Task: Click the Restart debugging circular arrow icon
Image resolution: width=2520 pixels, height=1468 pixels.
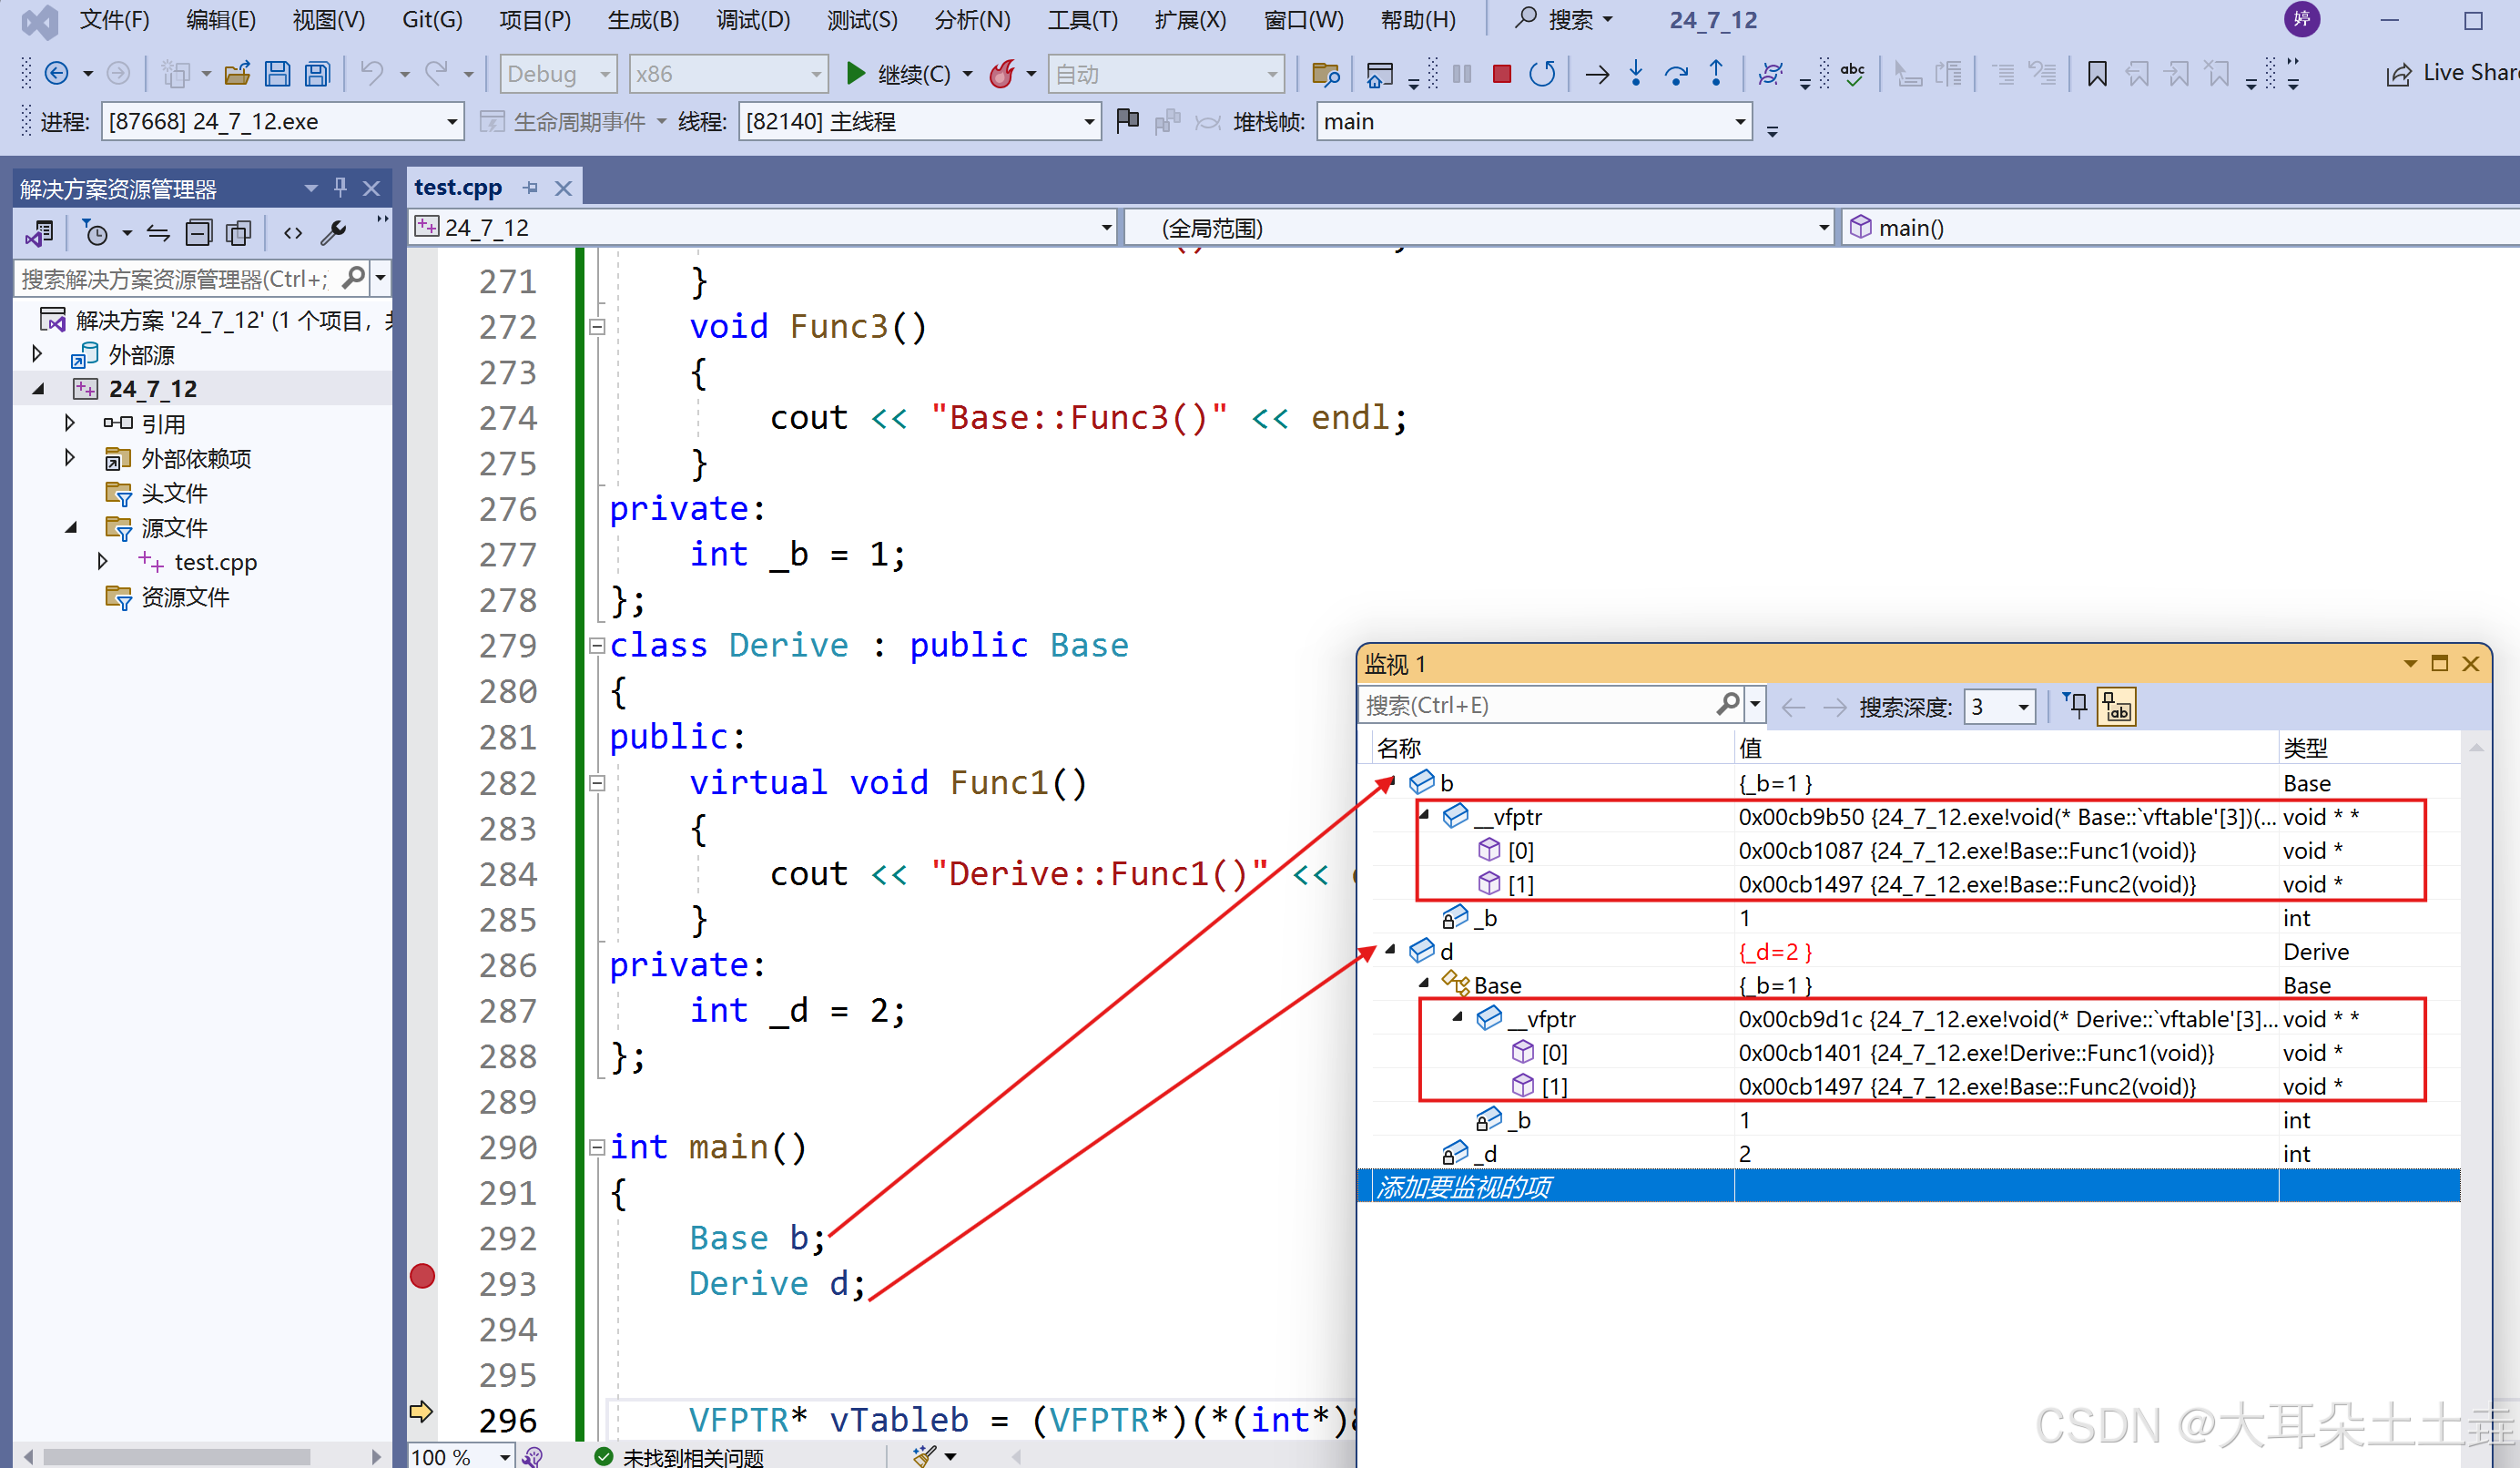Action: point(1542,74)
